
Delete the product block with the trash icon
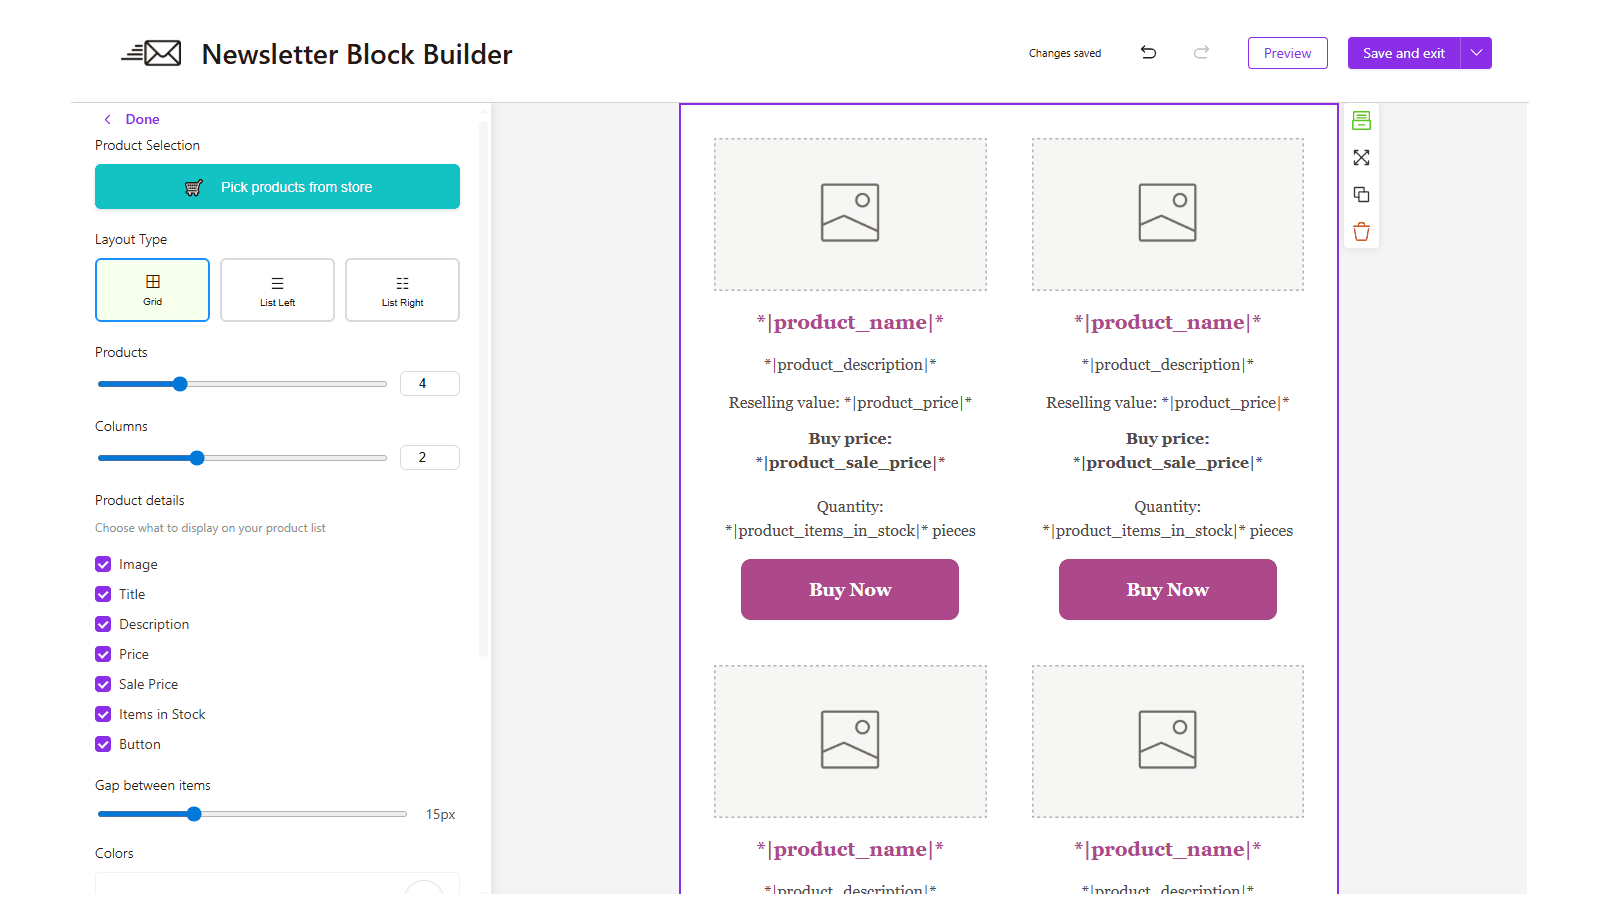point(1361,231)
